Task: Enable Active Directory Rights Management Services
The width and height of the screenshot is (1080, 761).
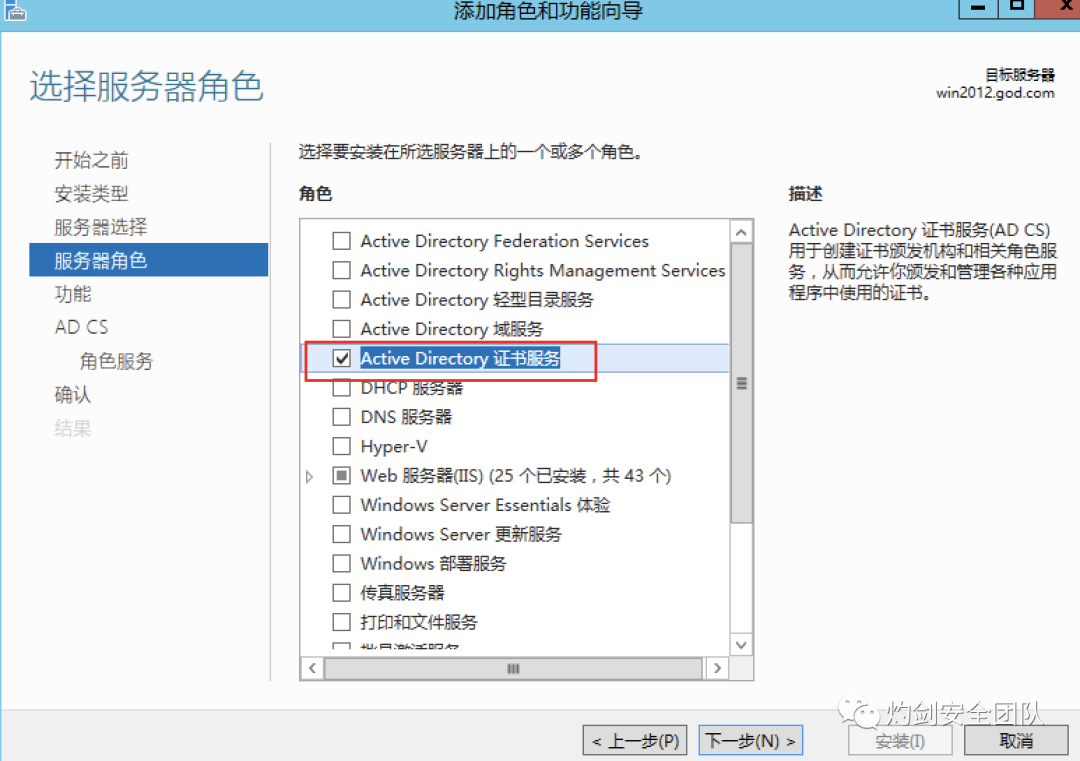Action: 341,270
